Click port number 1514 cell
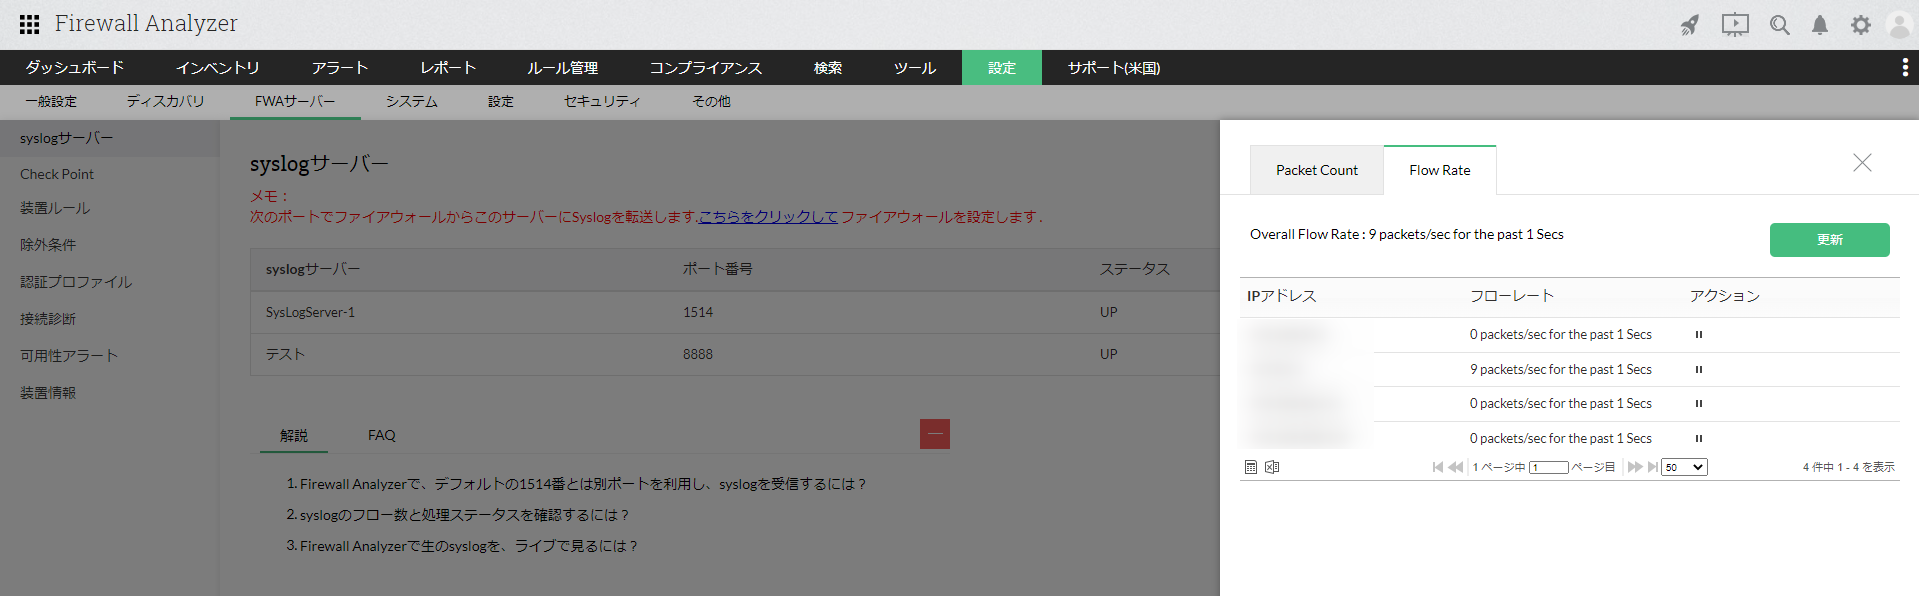The width and height of the screenshot is (1919, 596). point(698,312)
